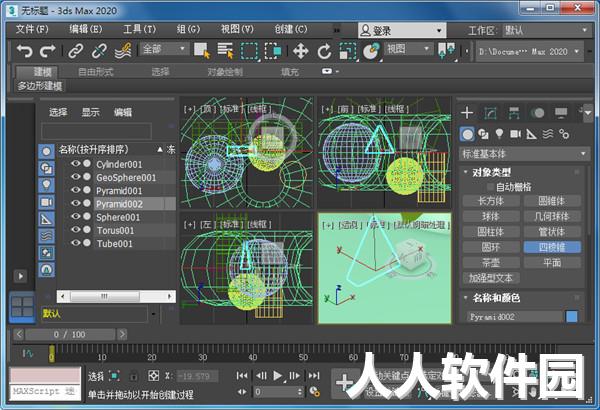Toggle visibility eye of Pyramid001
600x410 pixels.
75,190
